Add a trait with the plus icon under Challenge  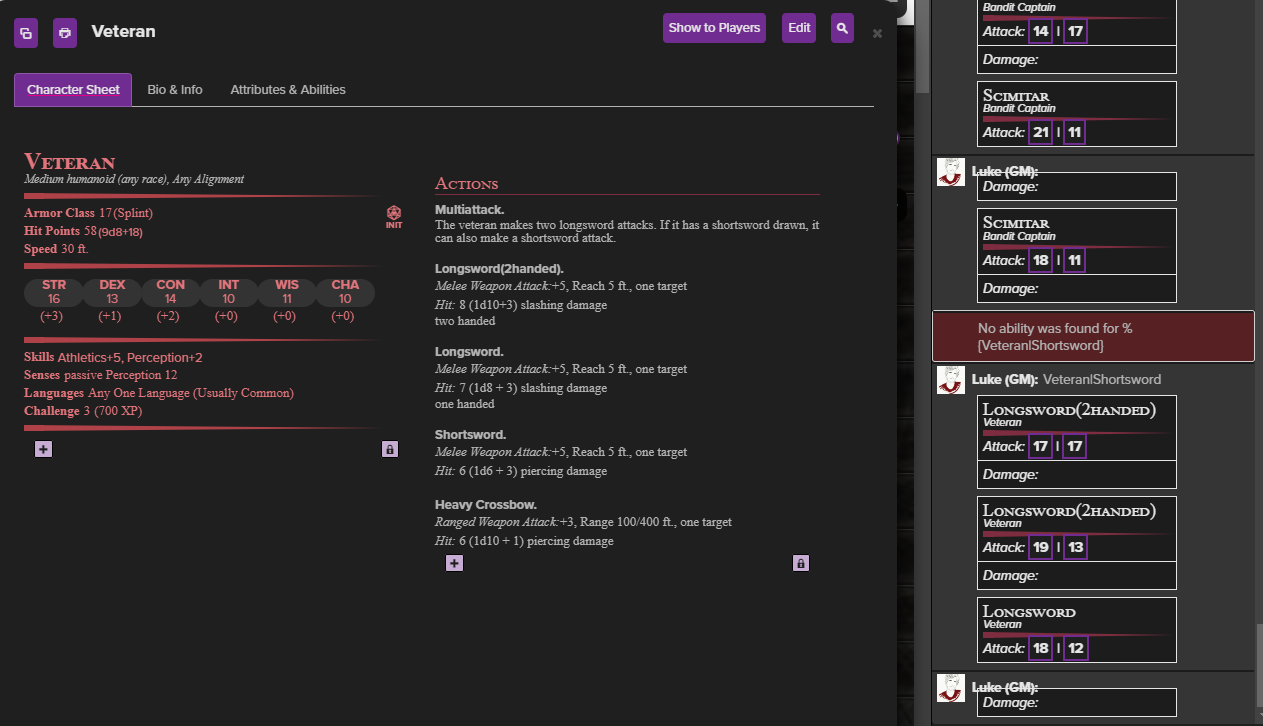click(x=43, y=449)
